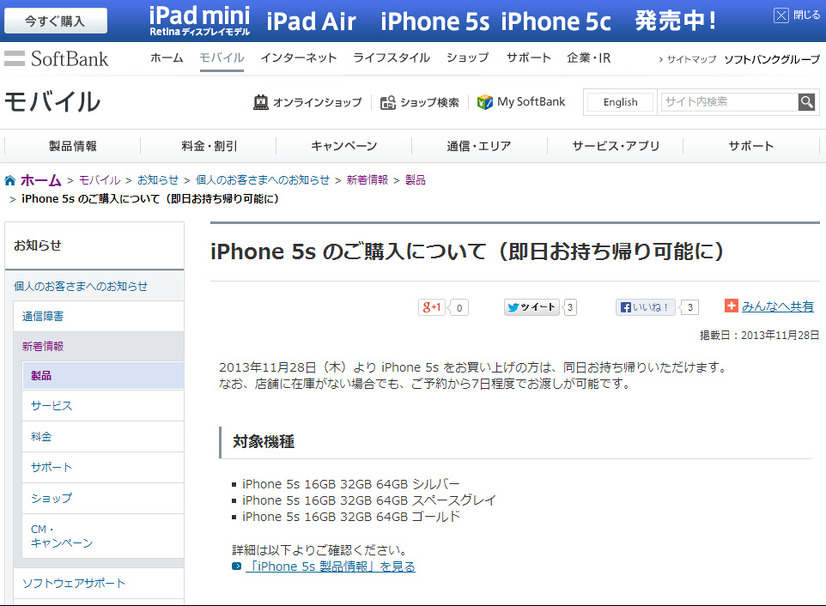Click 個人のお客さまへのお知らせ breadcrumb link

coord(262,180)
